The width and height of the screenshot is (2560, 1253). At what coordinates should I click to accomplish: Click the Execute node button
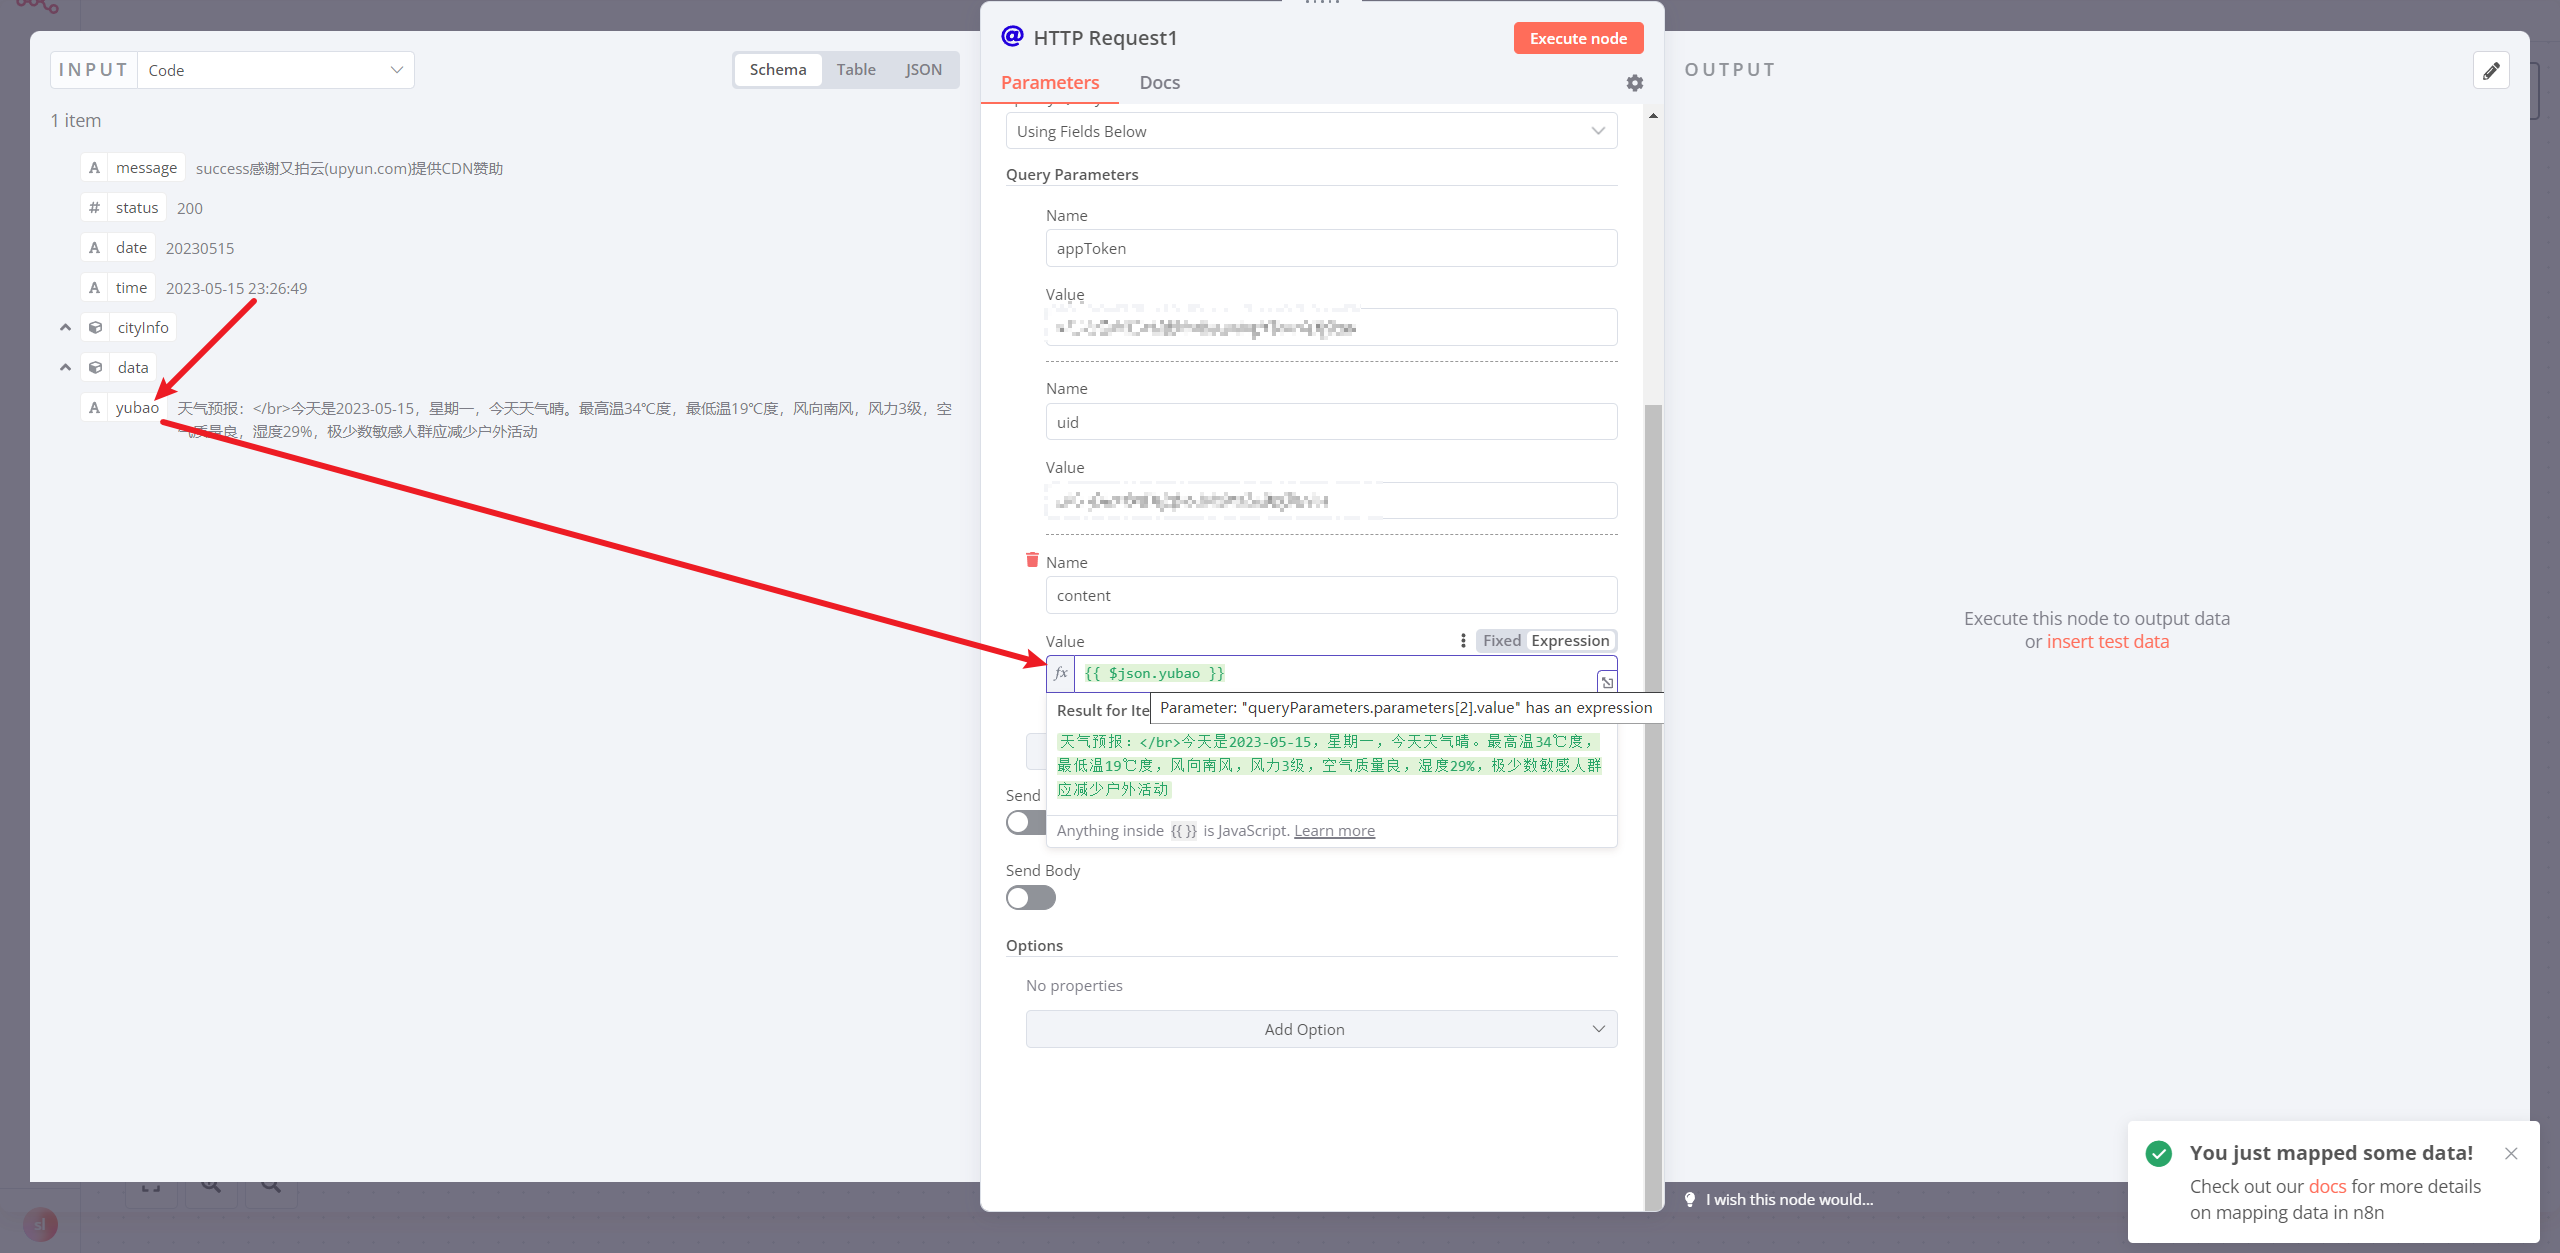coord(1577,38)
